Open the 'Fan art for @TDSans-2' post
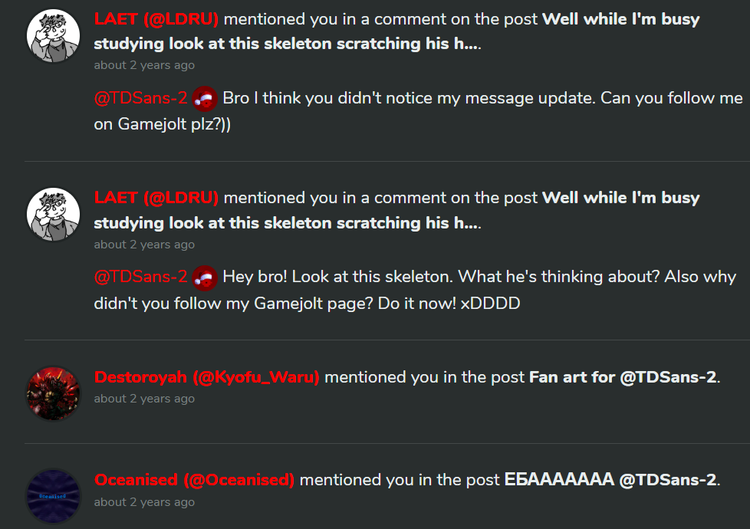Screen dimensions: 750x529 click(624, 377)
